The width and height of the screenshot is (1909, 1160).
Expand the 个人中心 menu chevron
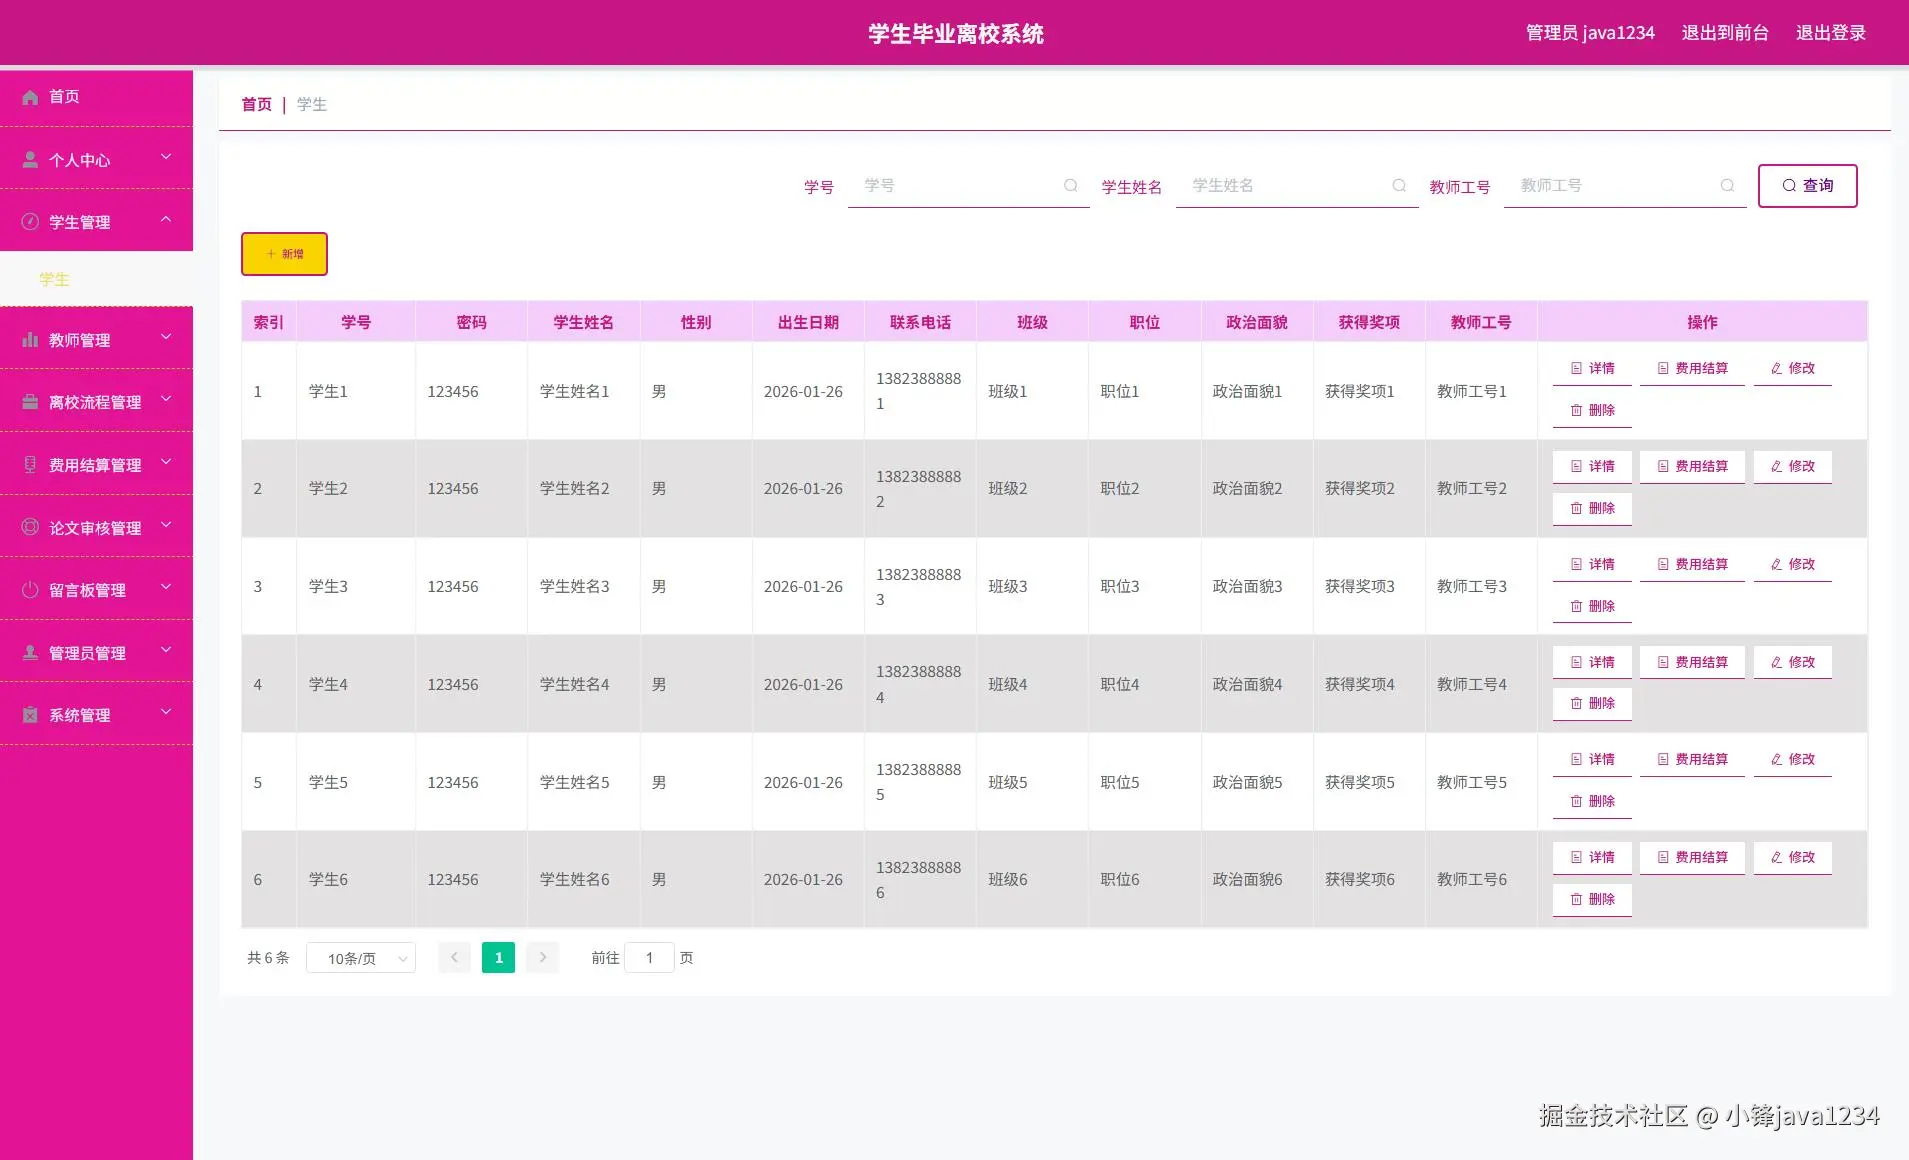(166, 157)
